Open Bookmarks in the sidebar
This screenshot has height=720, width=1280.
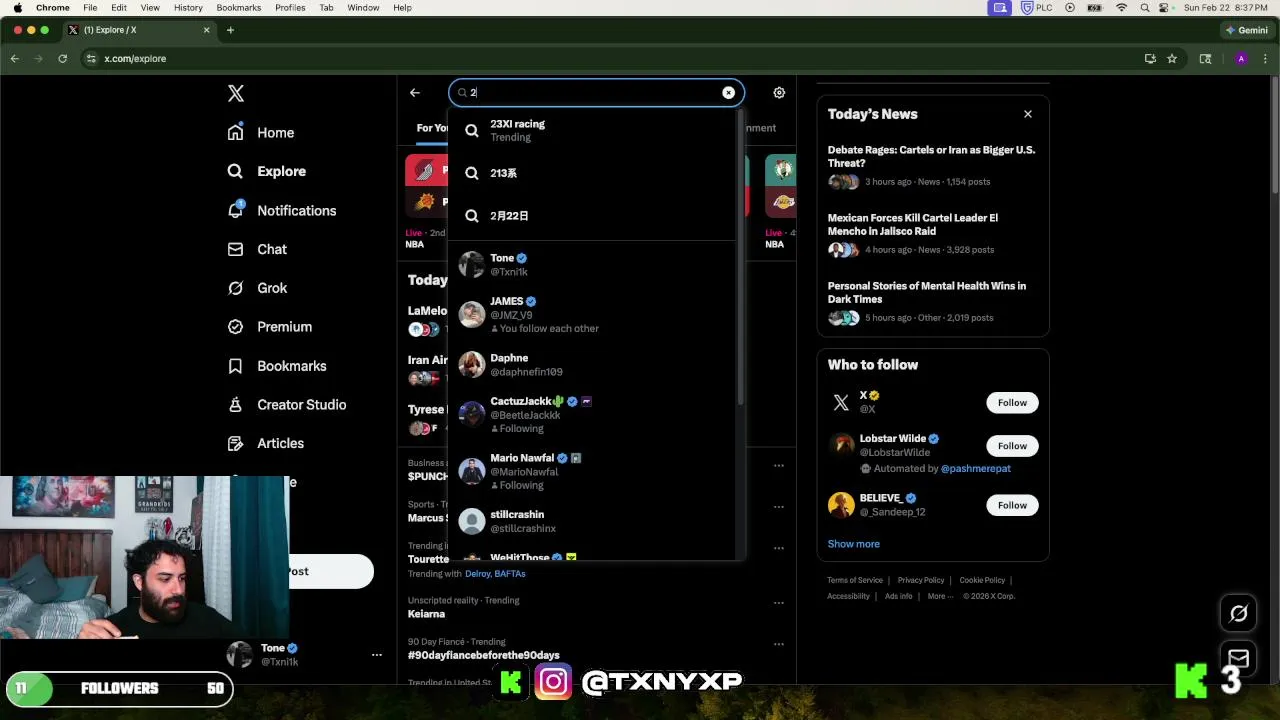point(277,366)
